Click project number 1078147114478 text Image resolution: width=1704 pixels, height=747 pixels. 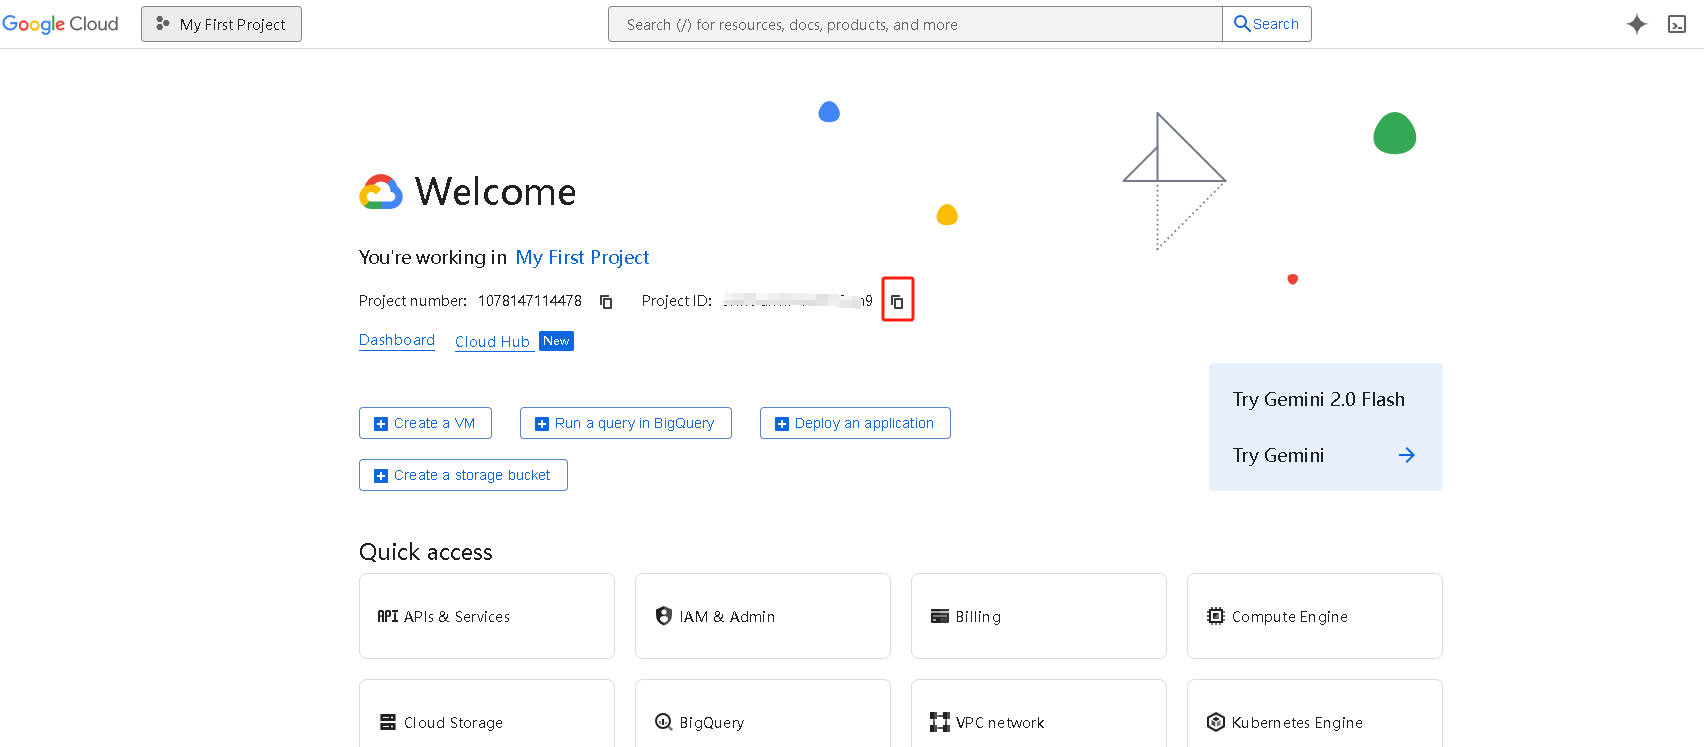coord(530,301)
